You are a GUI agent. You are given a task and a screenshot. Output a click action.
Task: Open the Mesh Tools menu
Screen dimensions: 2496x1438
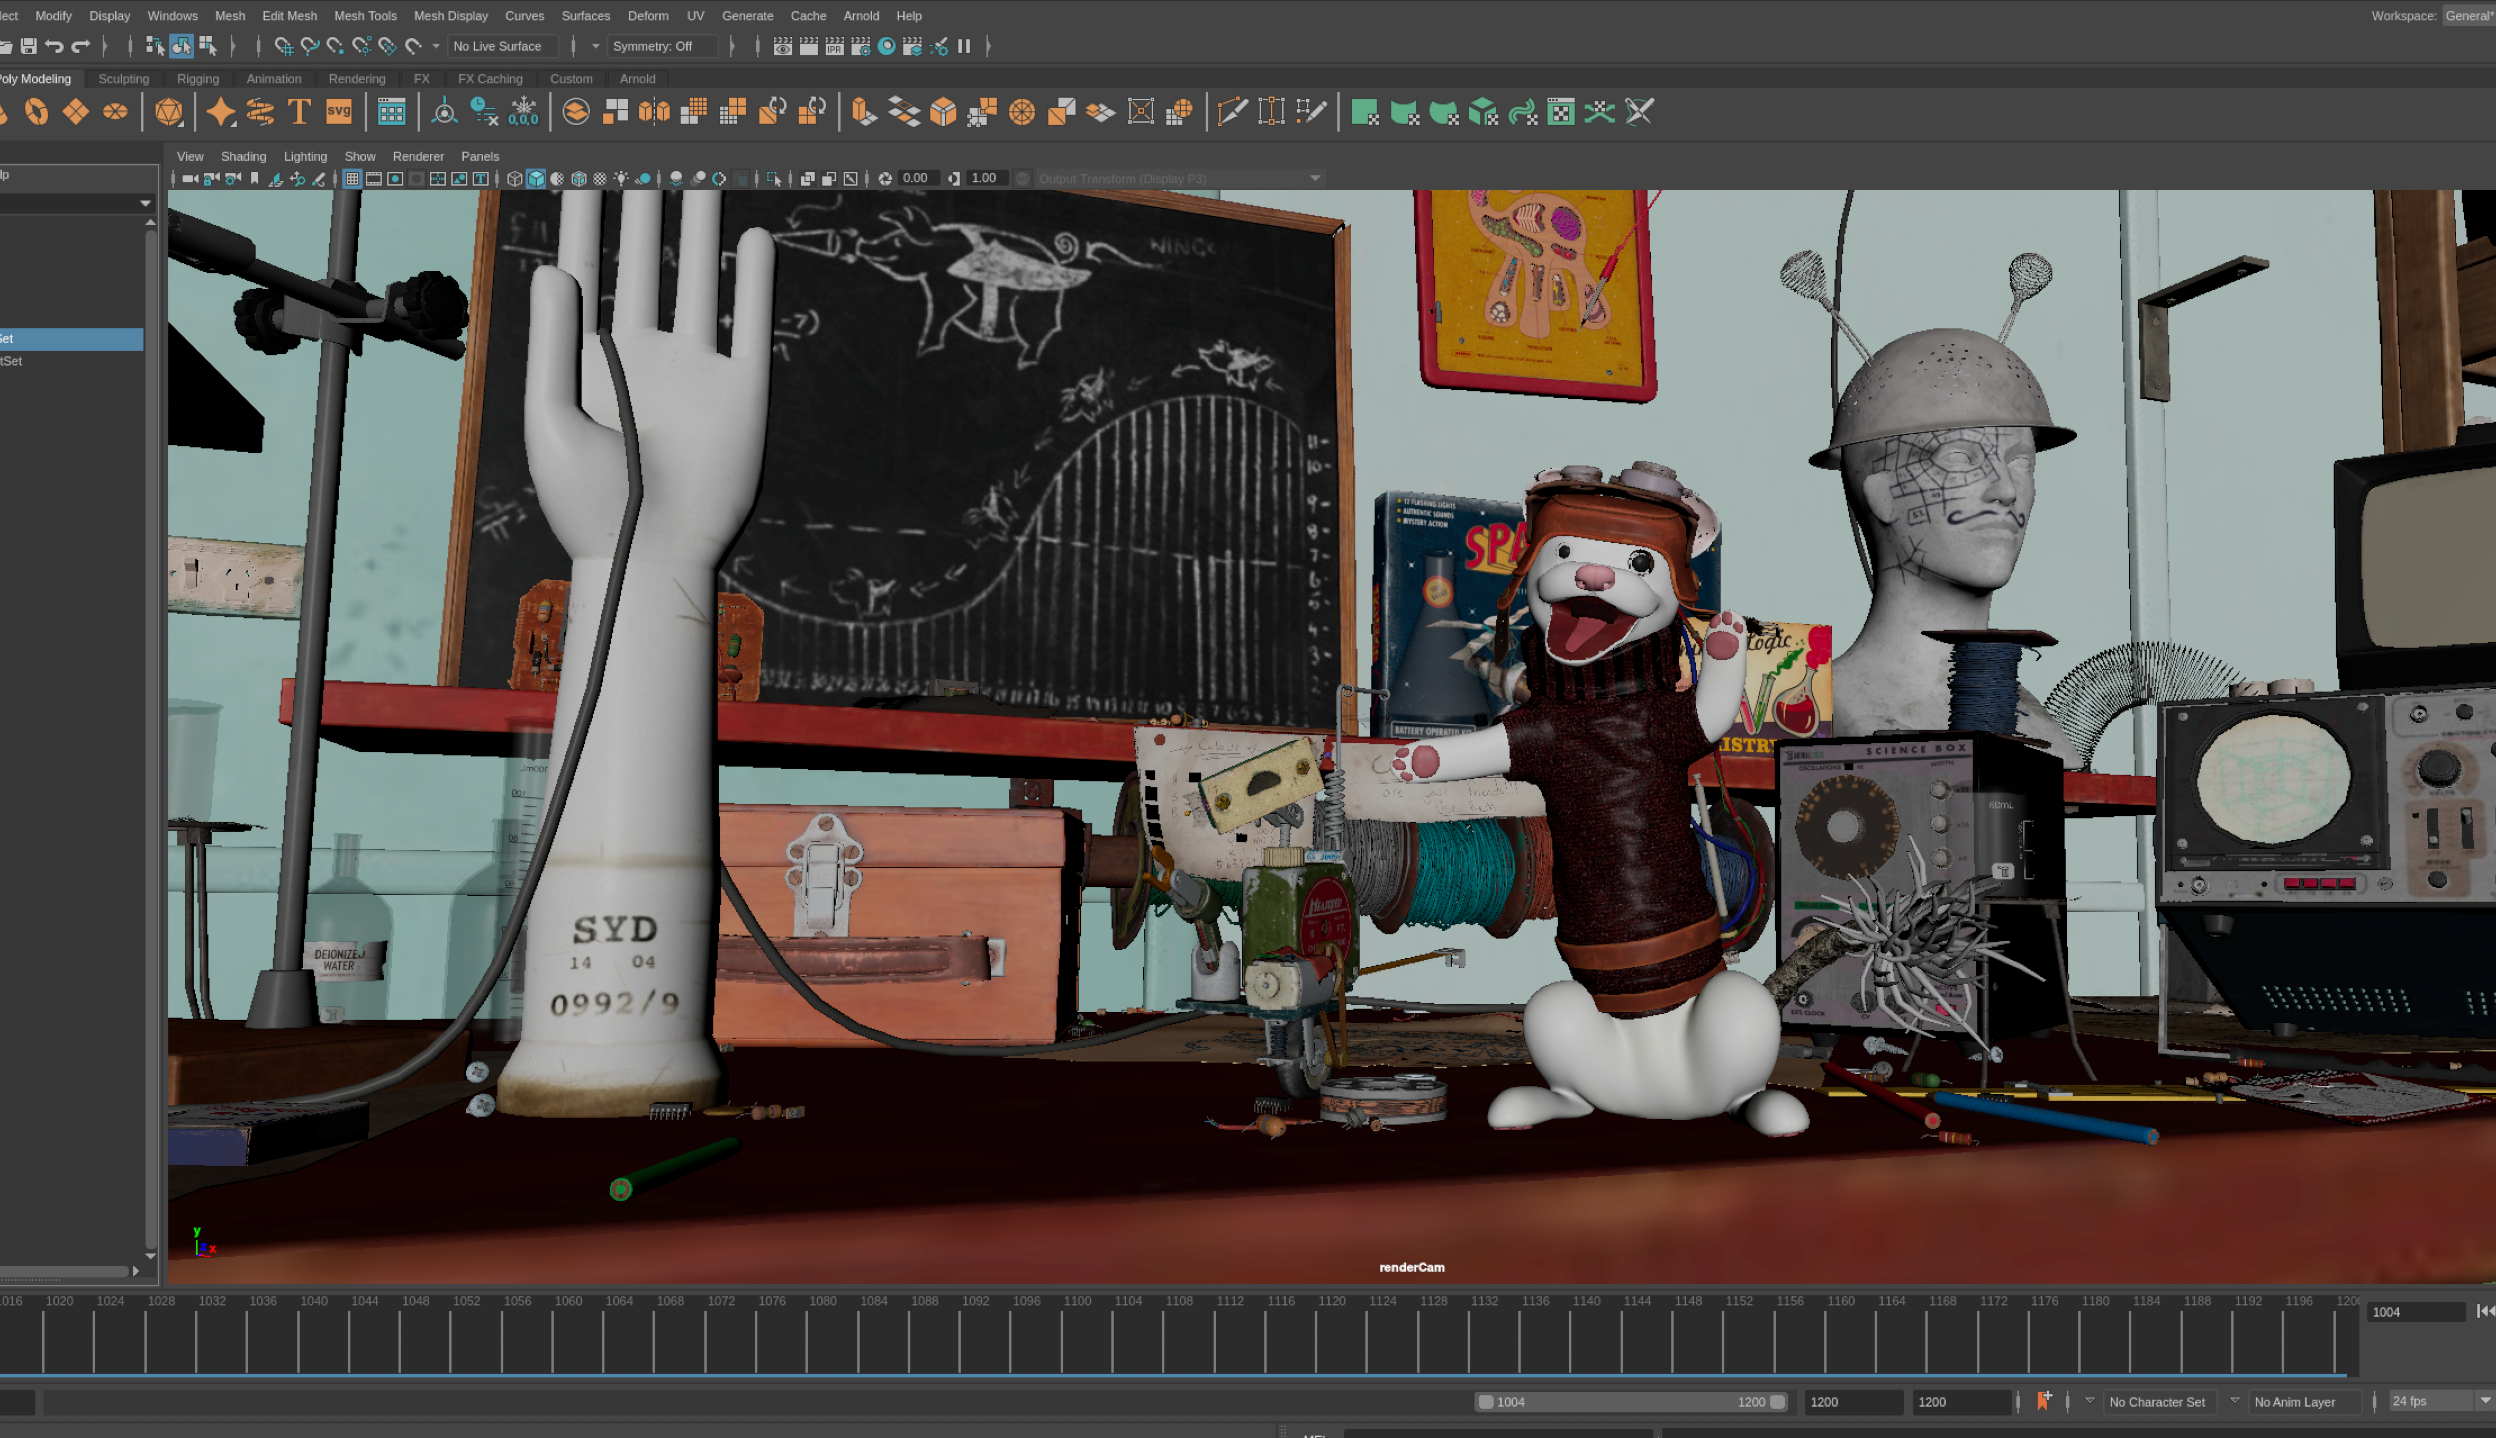pyautogui.click(x=365, y=16)
